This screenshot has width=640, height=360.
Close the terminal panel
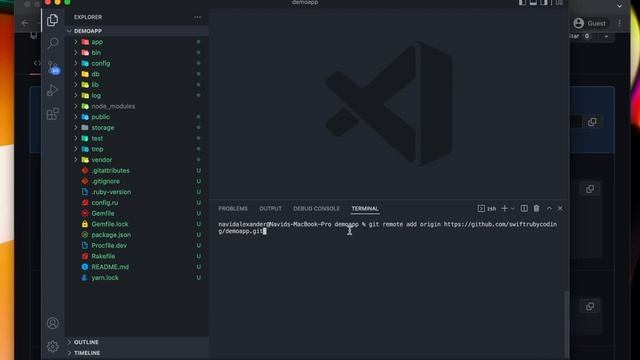(560, 208)
